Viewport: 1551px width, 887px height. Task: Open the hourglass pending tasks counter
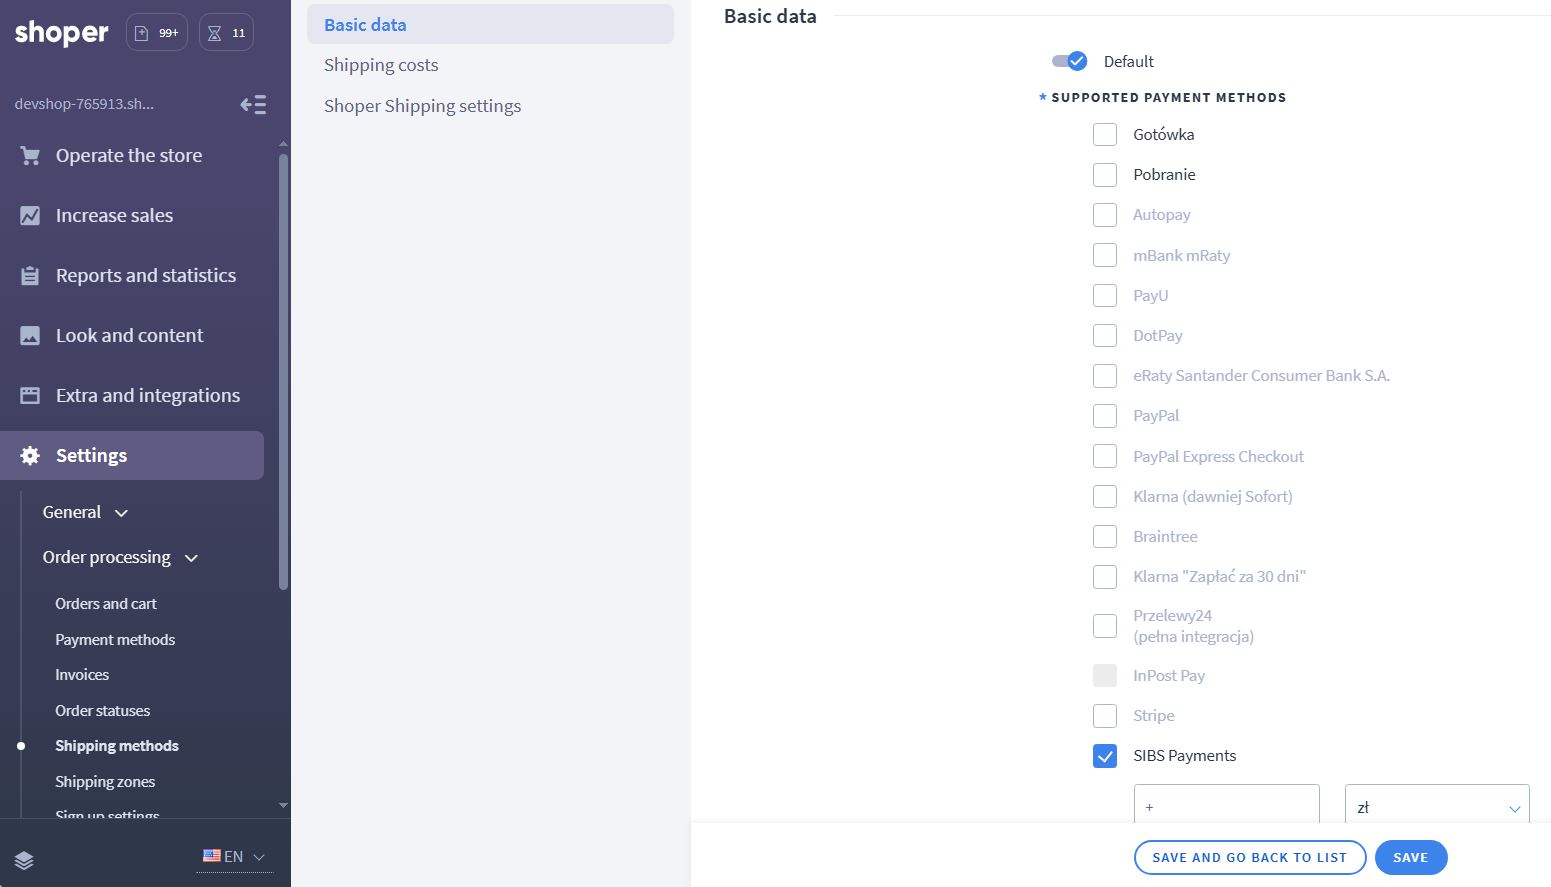point(226,33)
